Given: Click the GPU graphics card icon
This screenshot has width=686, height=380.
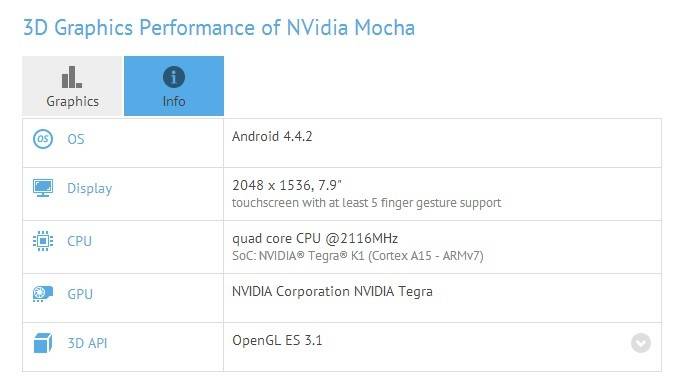Looking at the screenshot, I should pos(43,294).
